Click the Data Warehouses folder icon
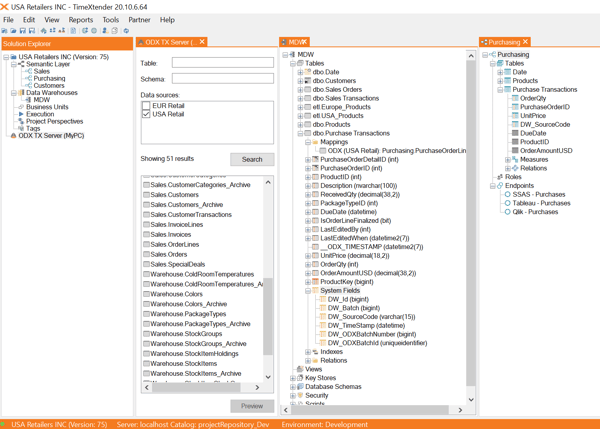Viewport: 600px width, 429px height. click(21, 93)
